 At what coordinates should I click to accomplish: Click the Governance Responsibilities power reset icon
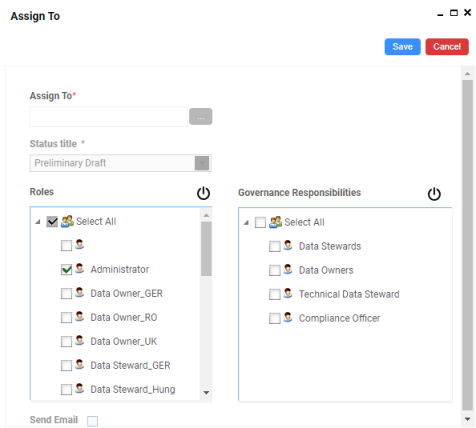(x=434, y=194)
